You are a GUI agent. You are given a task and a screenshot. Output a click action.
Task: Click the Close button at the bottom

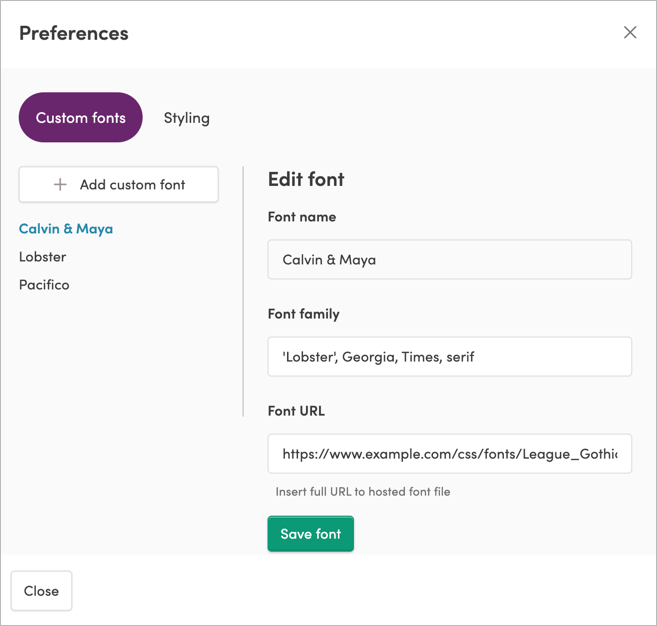pos(41,591)
